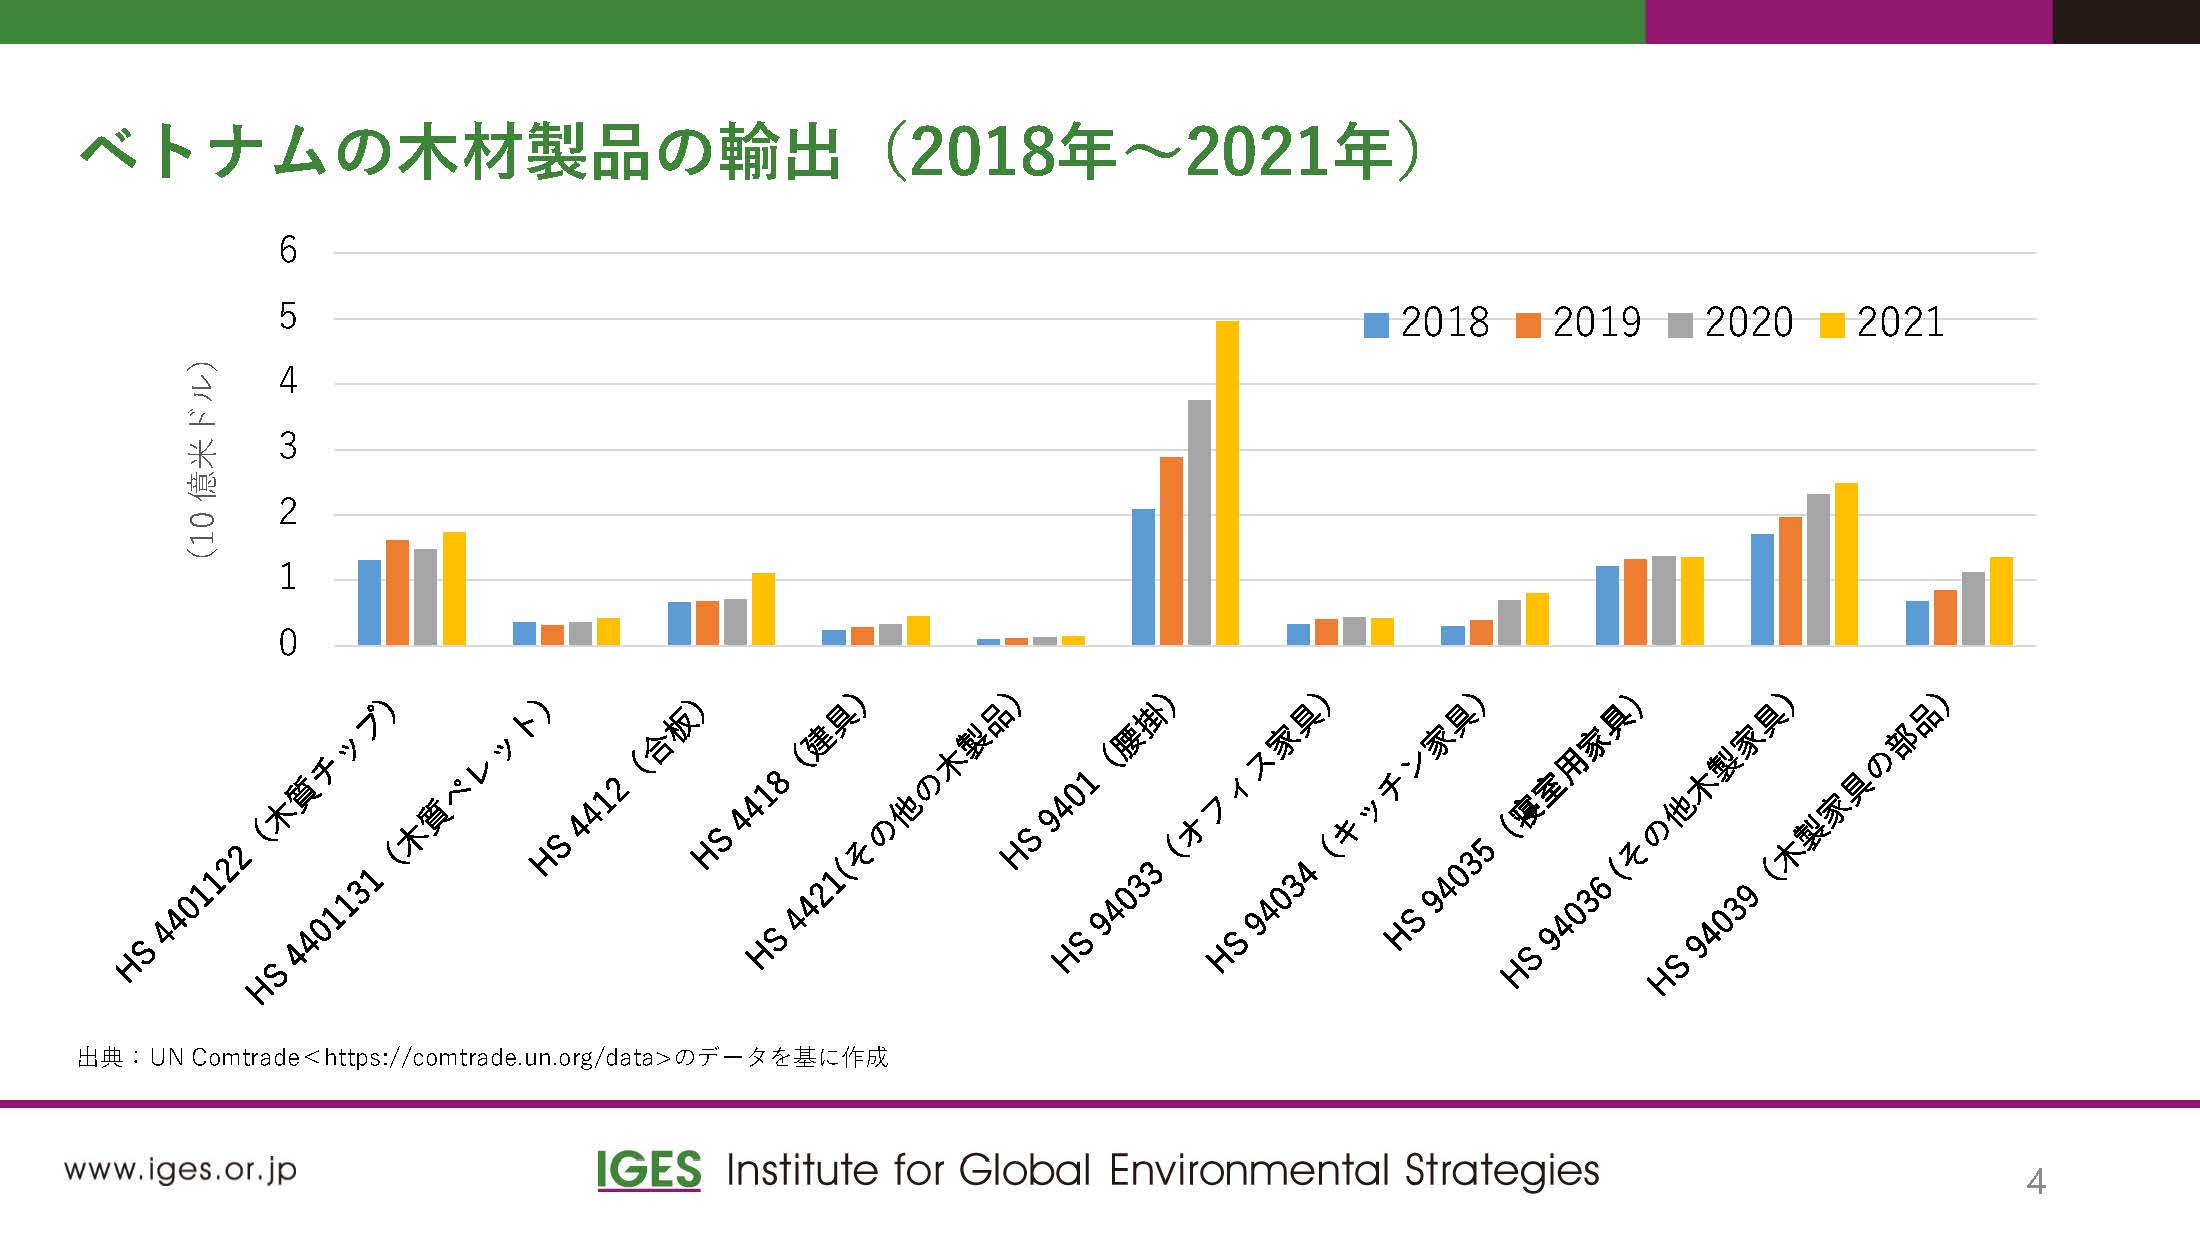2200x1238 pixels.
Task: Click the HS 4412 (合板) axis label
Action: (618, 788)
